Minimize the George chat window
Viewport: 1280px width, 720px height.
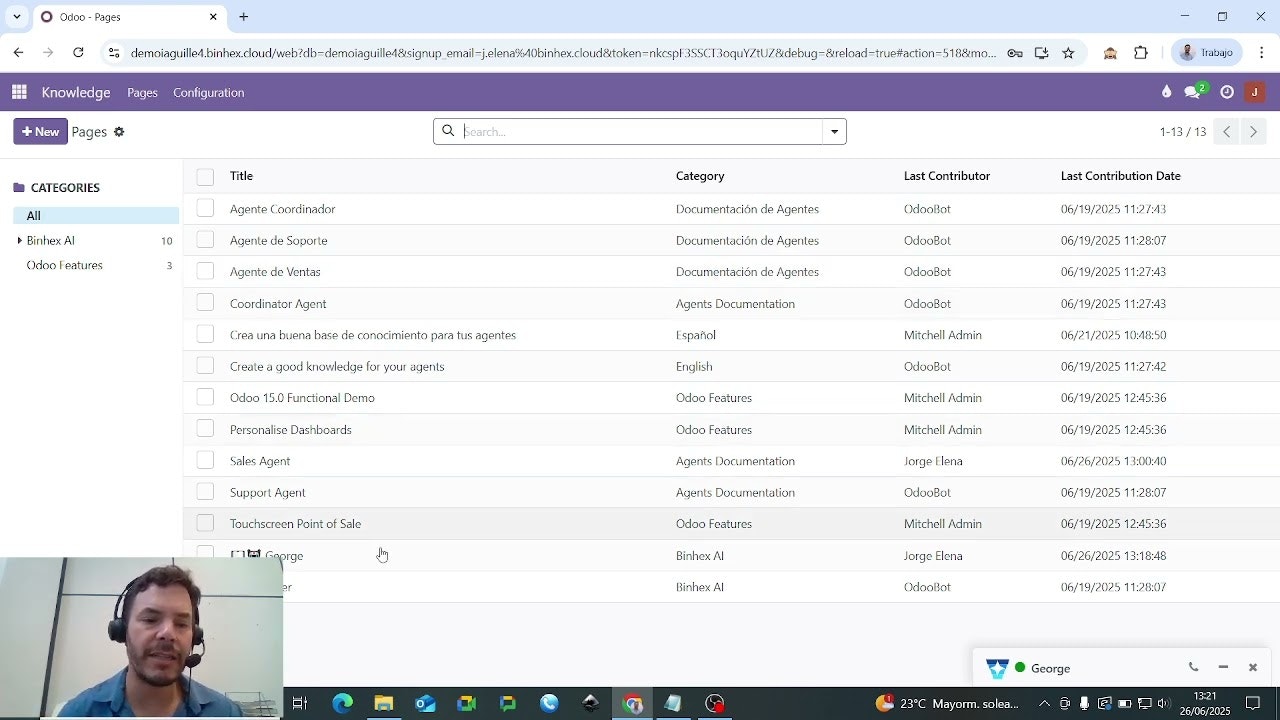[1223, 668]
